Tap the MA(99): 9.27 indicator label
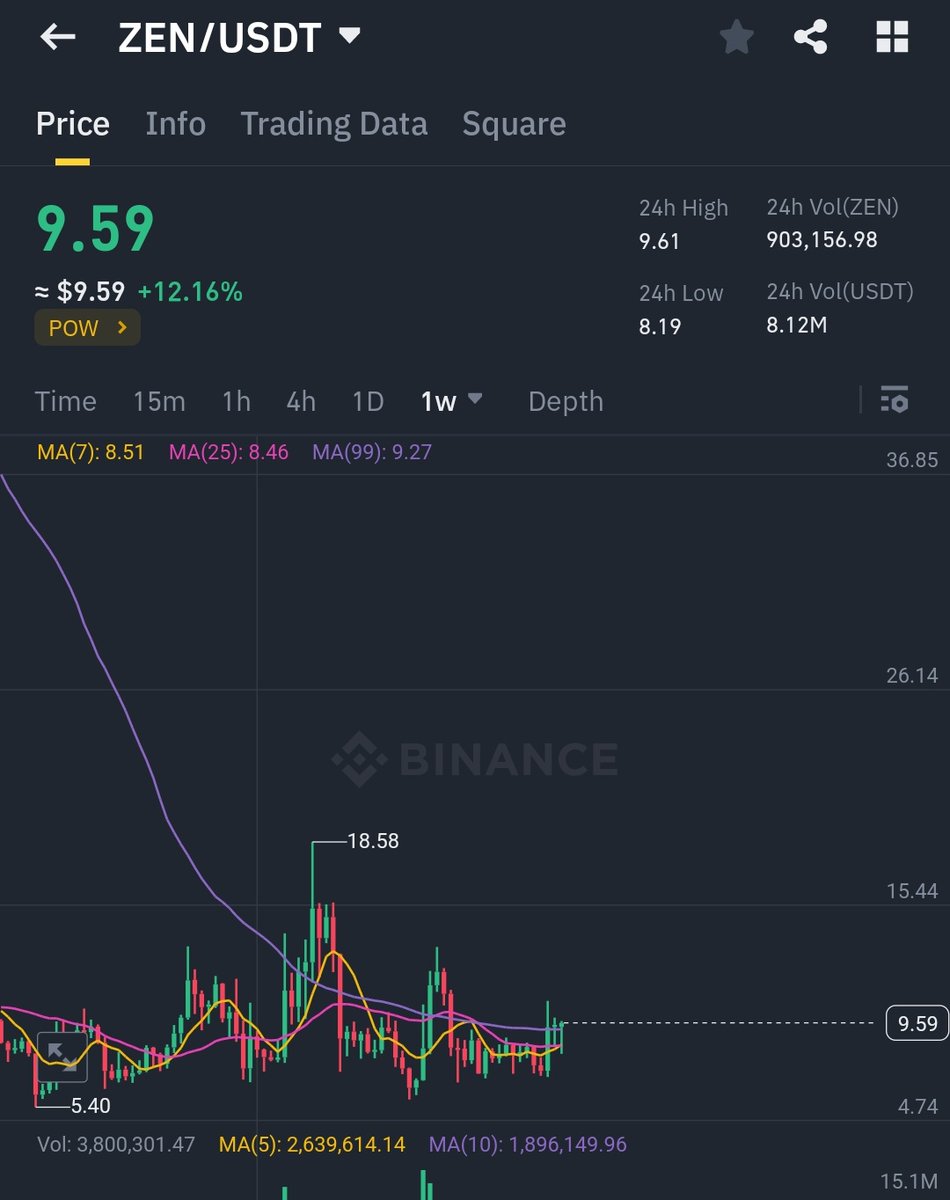 click(372, 452)
